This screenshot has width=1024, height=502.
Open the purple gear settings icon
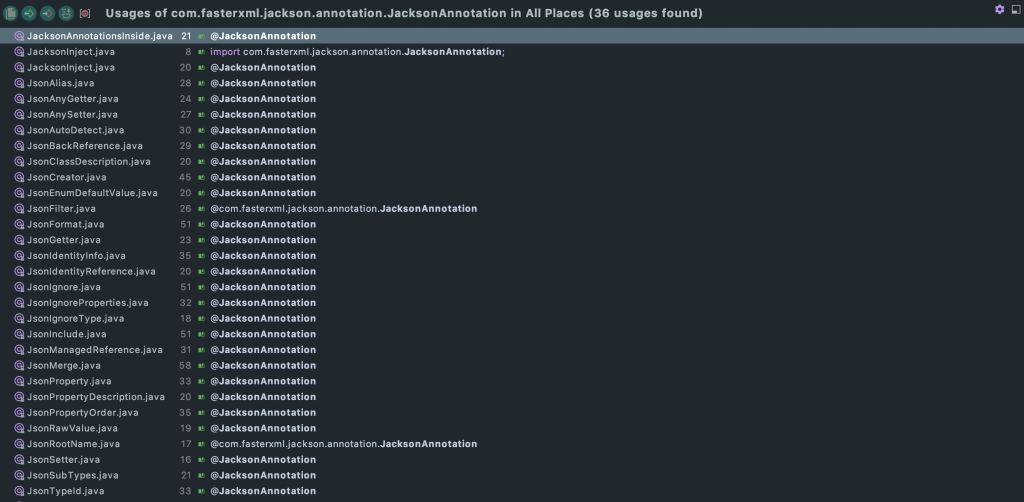999,9
